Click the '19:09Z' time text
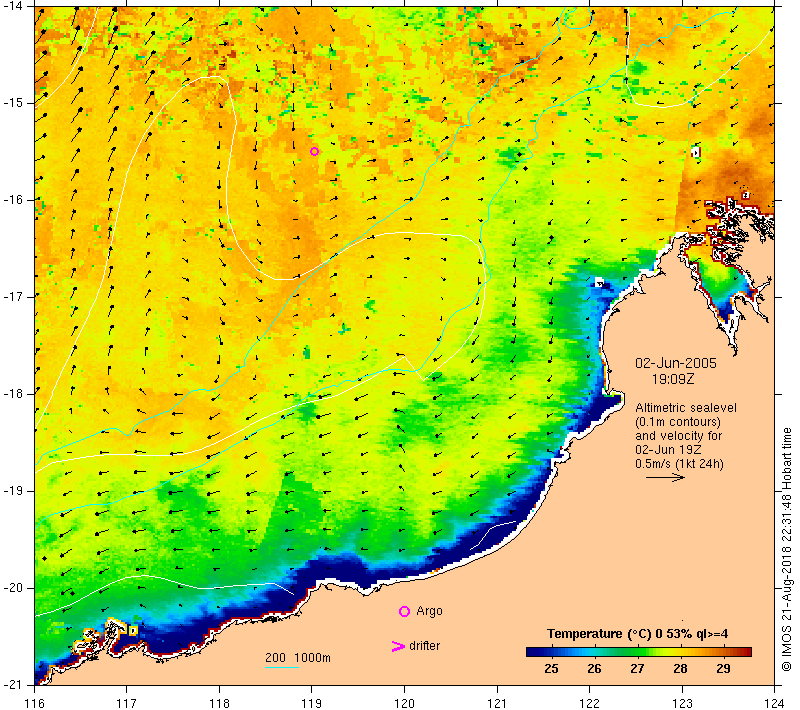 coord(673,379)
